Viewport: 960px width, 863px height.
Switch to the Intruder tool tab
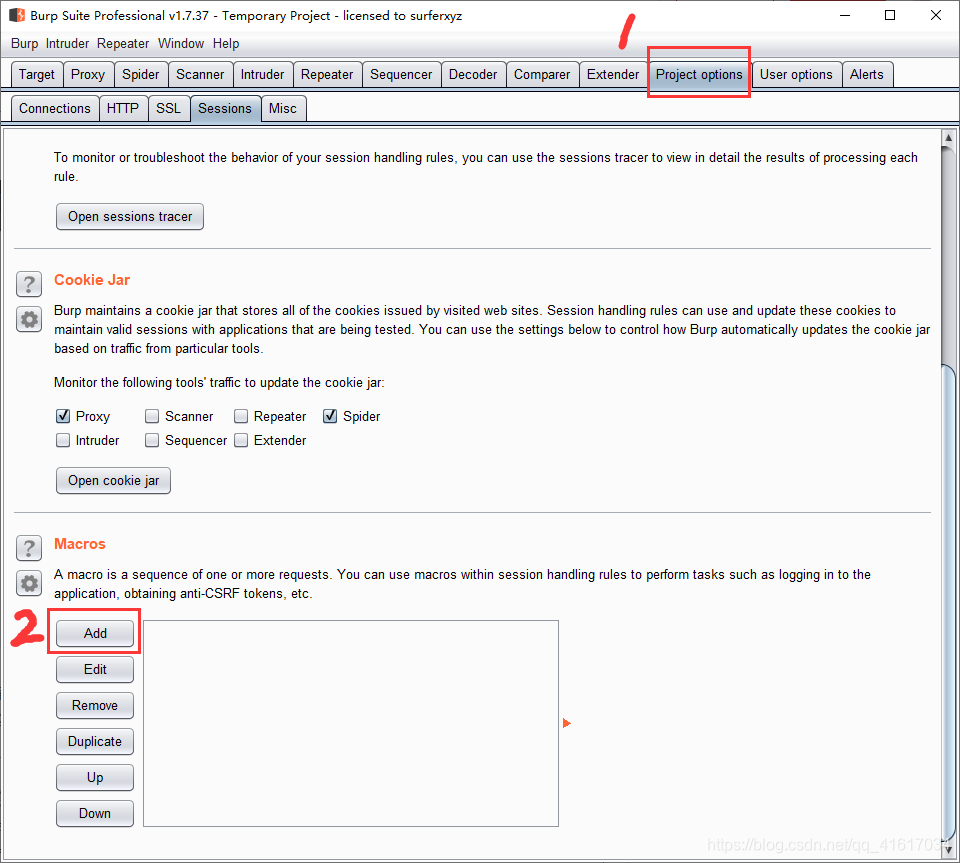(263, 75)
